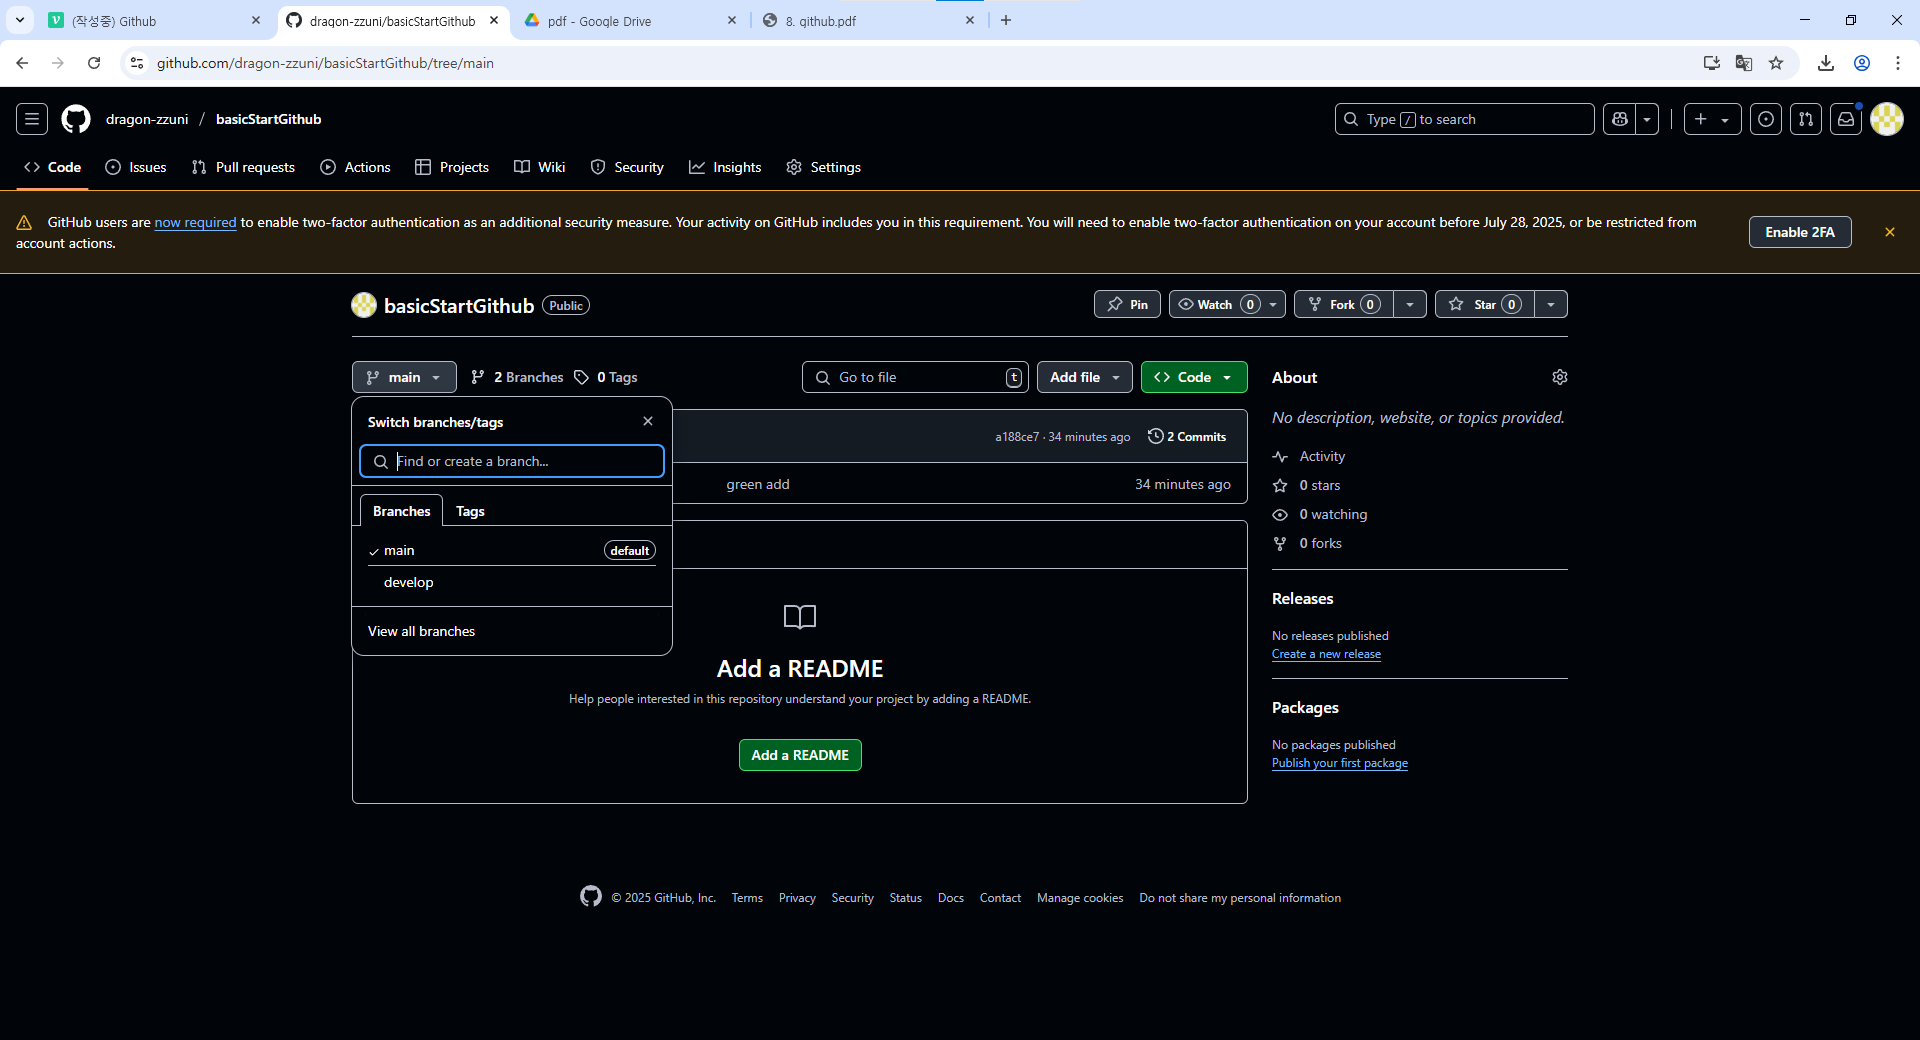Click the green Add a README button
This screenshot has height=1040, width=1920.
800,755
